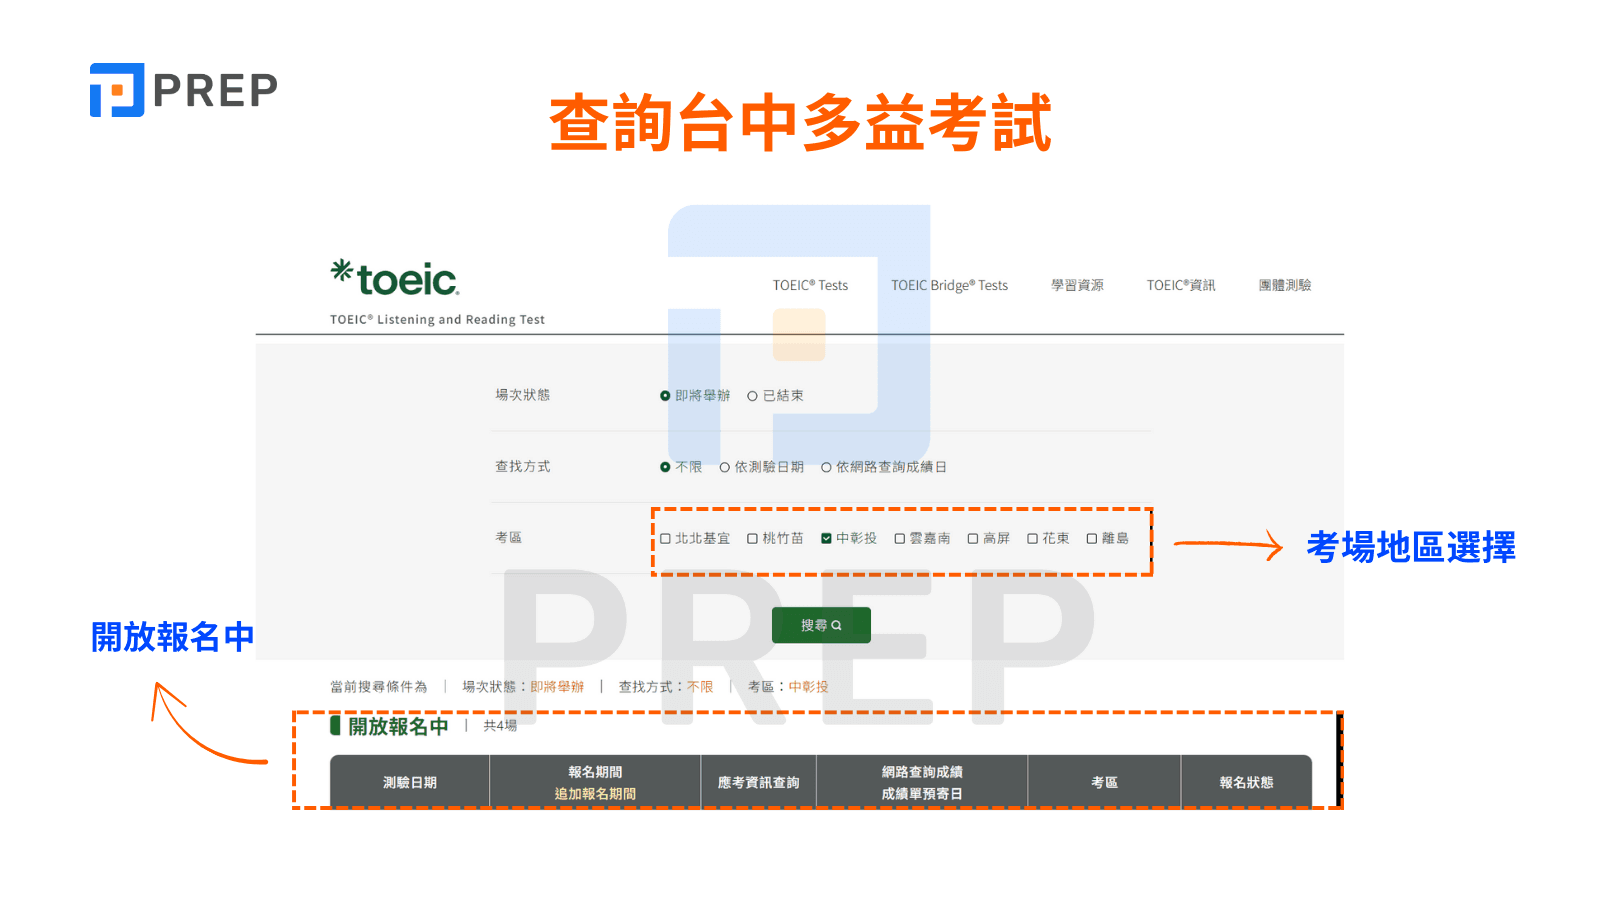Click the green 搜尋 search button
The image size is (1600, 900).
[821, 625]
